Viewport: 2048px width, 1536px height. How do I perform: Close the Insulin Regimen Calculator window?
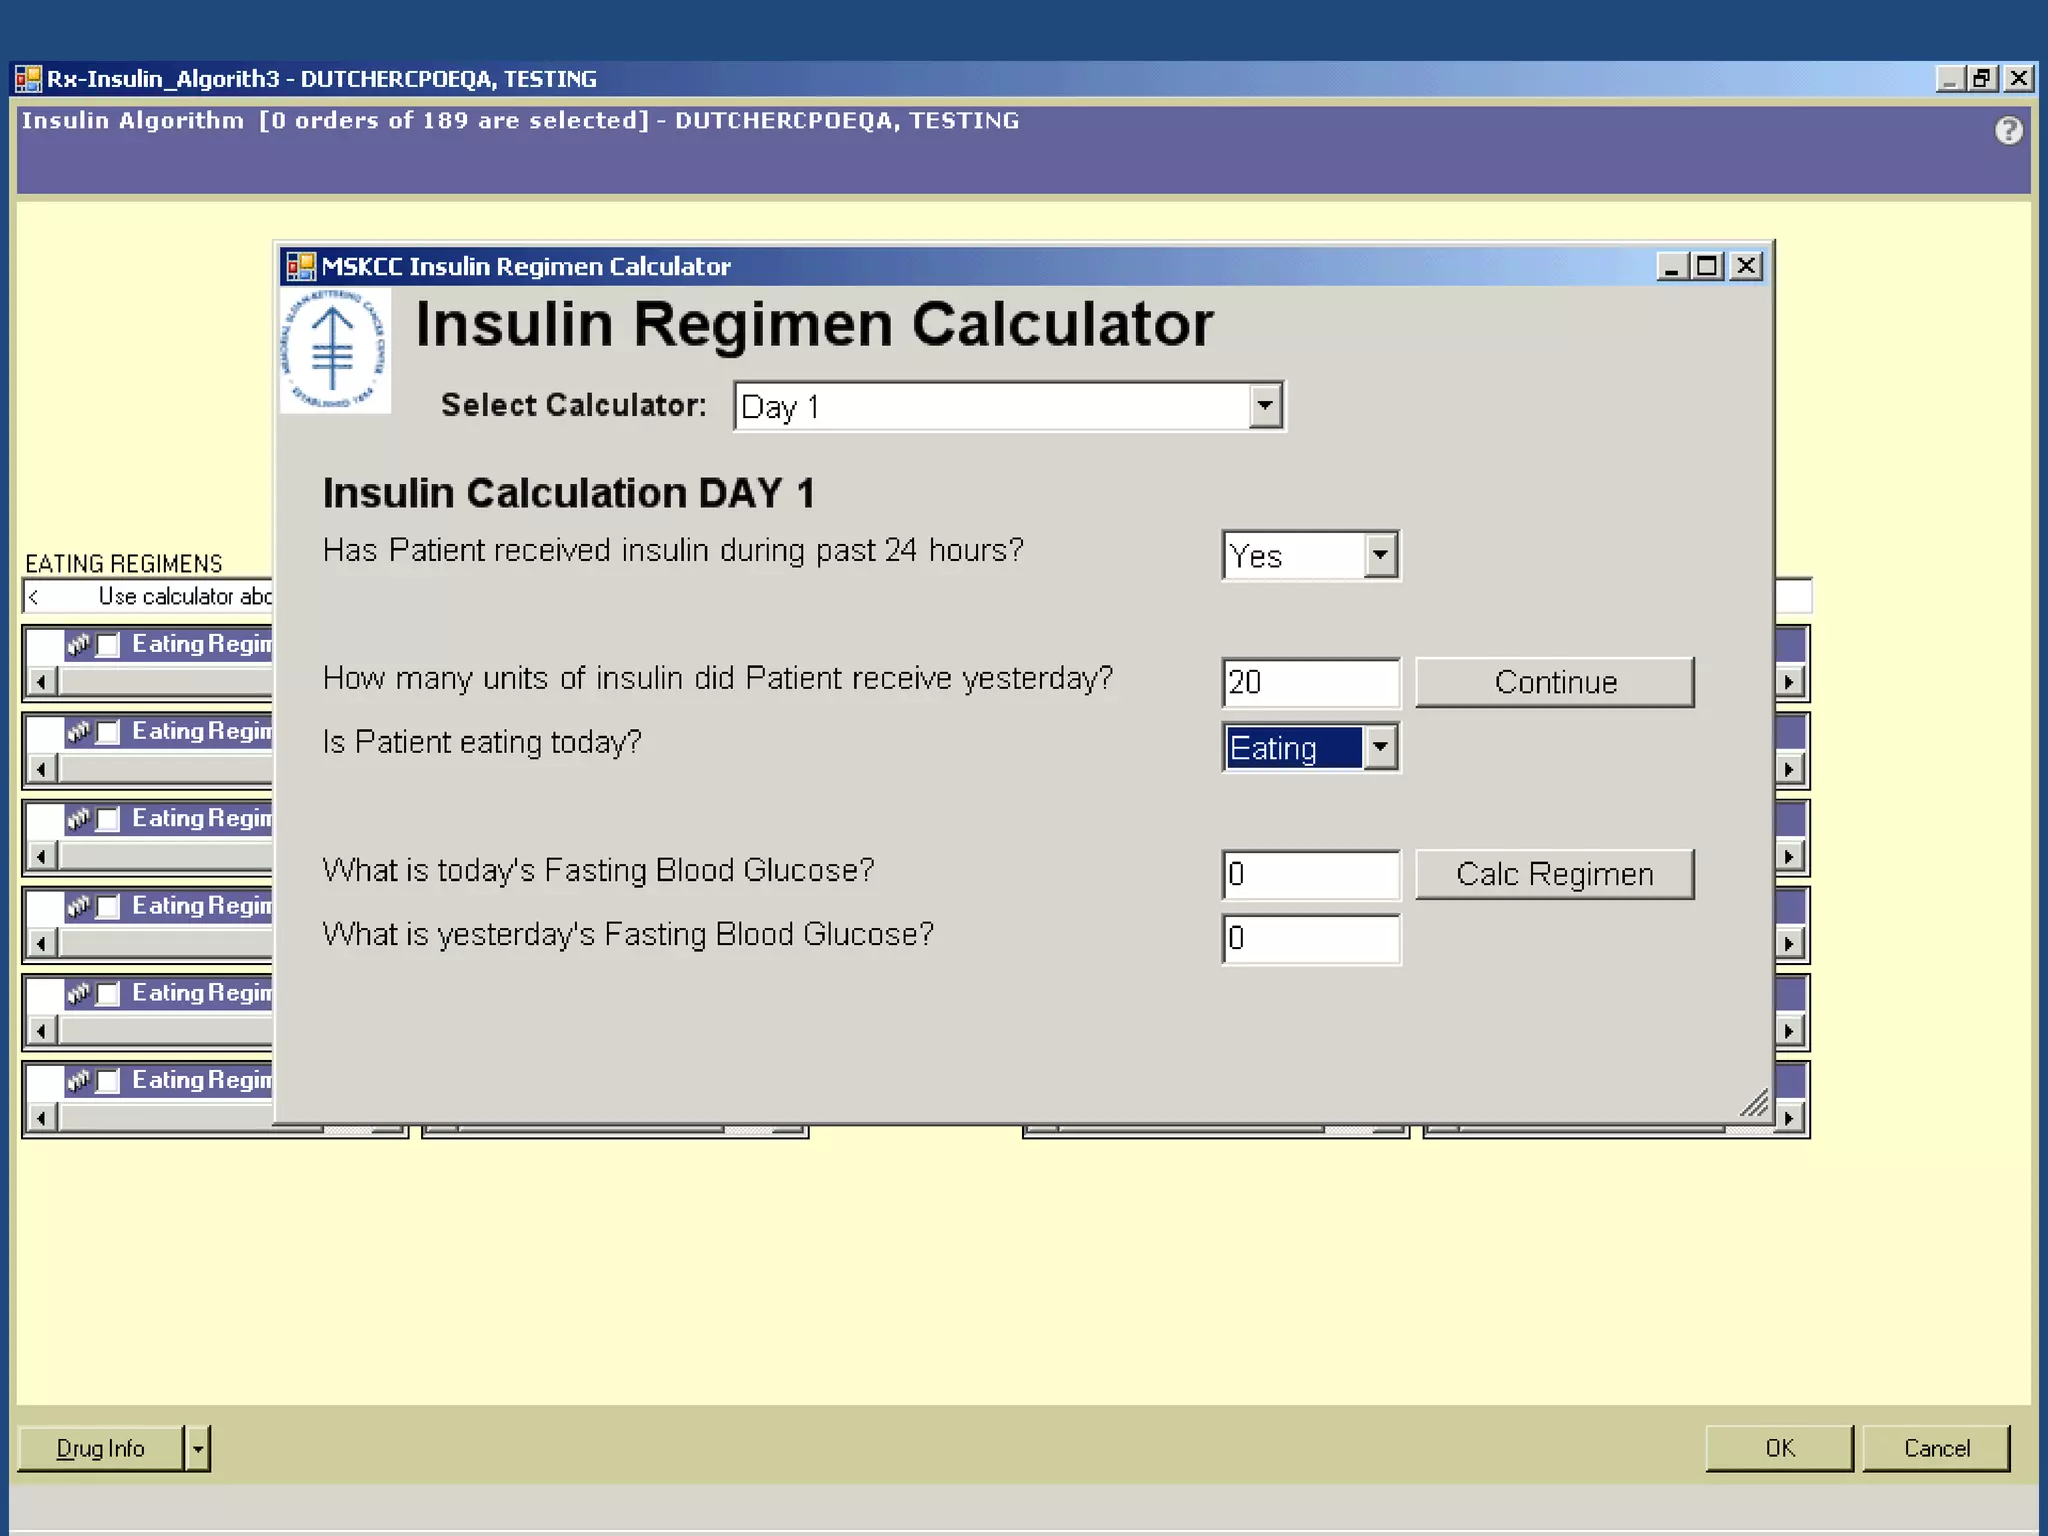tap(1747, 266)
